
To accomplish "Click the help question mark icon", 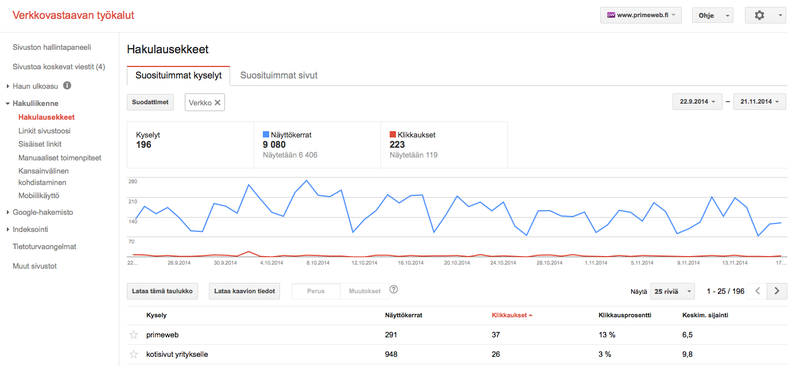I will (x=393, y=289).
